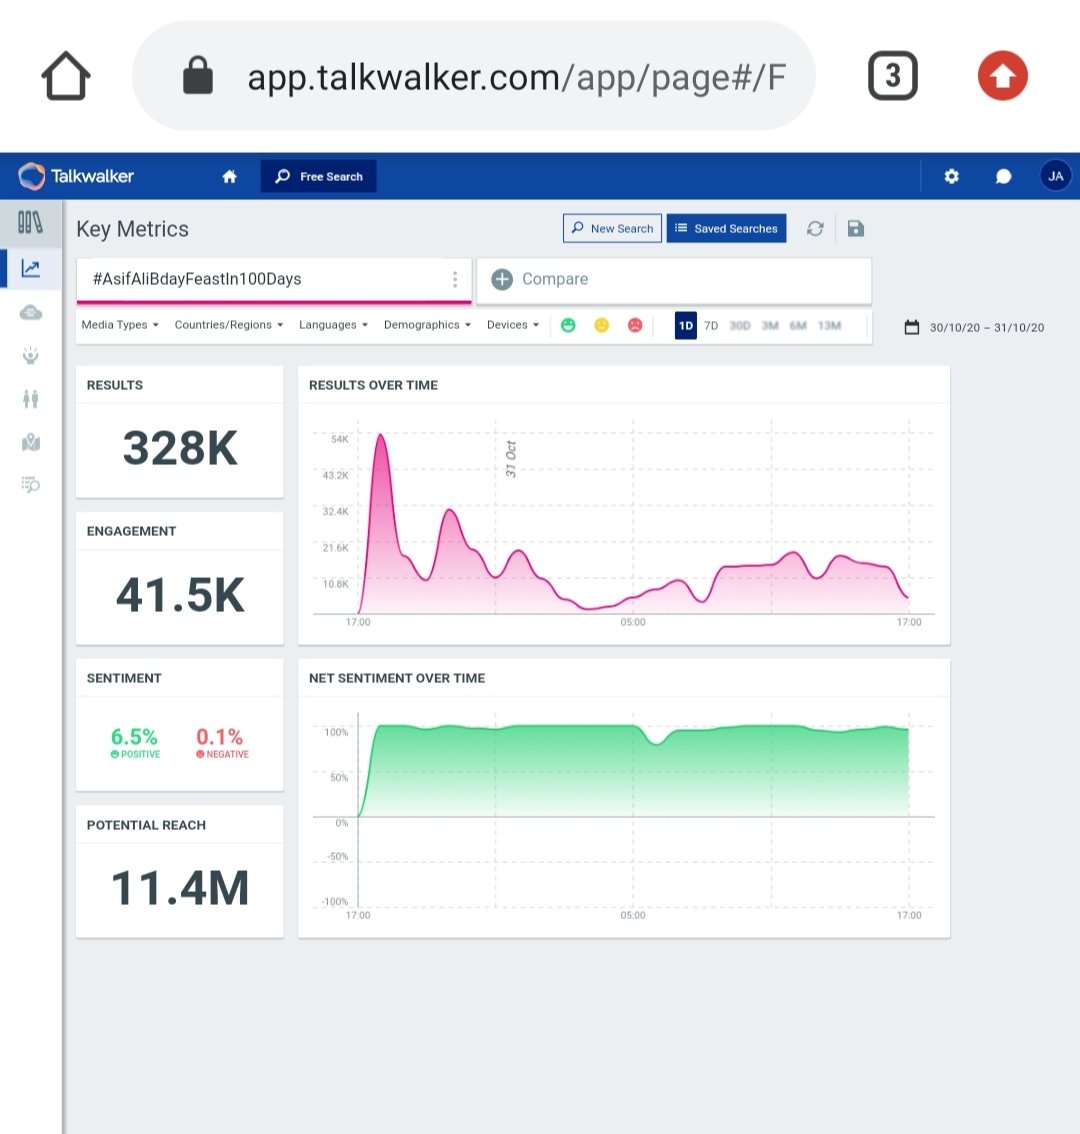
Task: Go to Talkwalker home via house icon
Action: pos(229,176)
